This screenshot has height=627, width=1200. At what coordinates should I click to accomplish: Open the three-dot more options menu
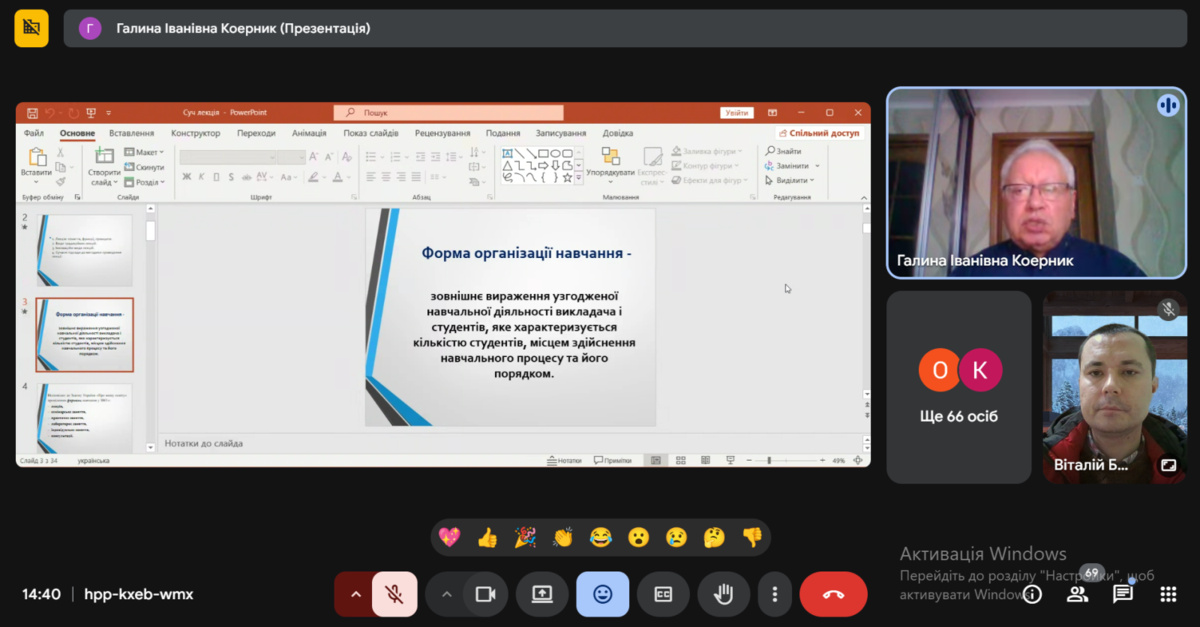775,594
